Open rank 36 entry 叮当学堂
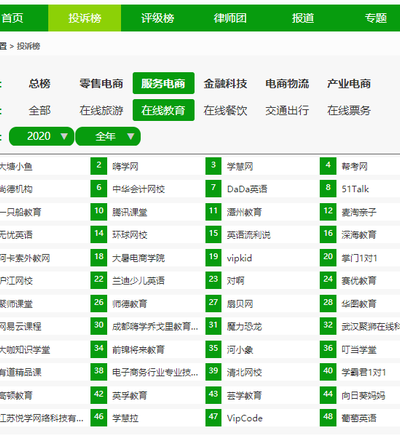 click(359, 350)
